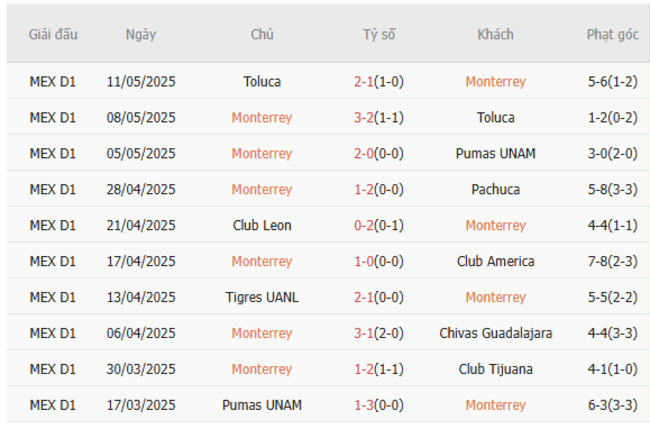Select the Monterrey link in the 28/04/2025 row
The image size is (650, 429).
coord(262,190)
